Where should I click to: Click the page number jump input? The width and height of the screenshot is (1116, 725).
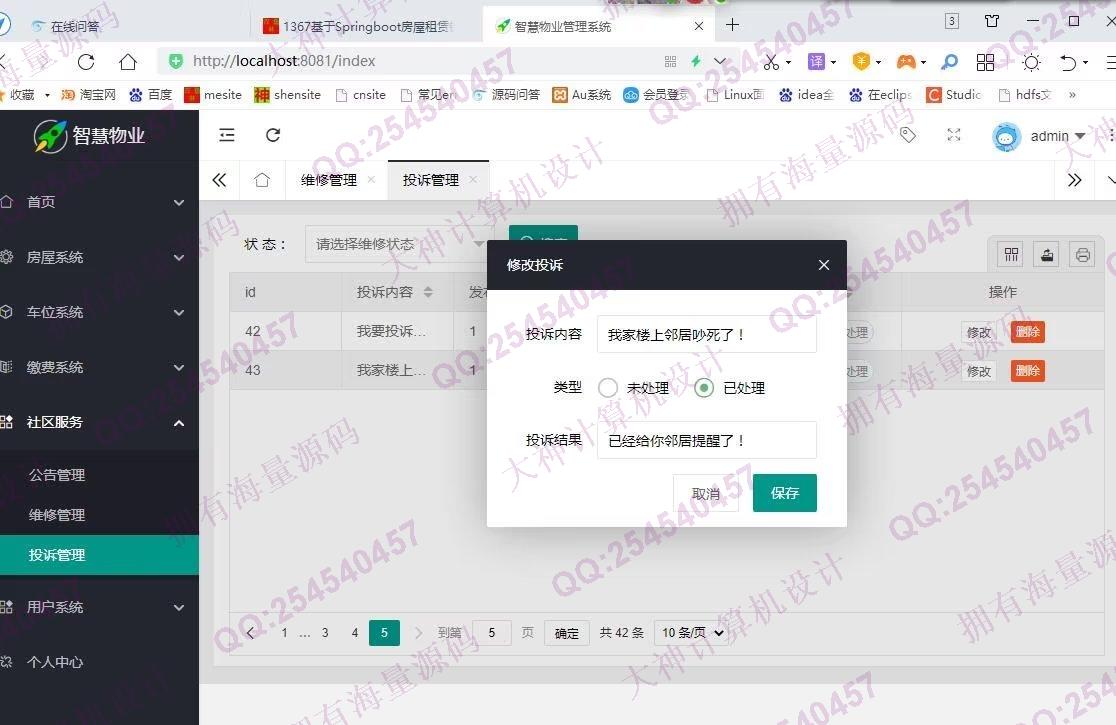tap(492, 633)
